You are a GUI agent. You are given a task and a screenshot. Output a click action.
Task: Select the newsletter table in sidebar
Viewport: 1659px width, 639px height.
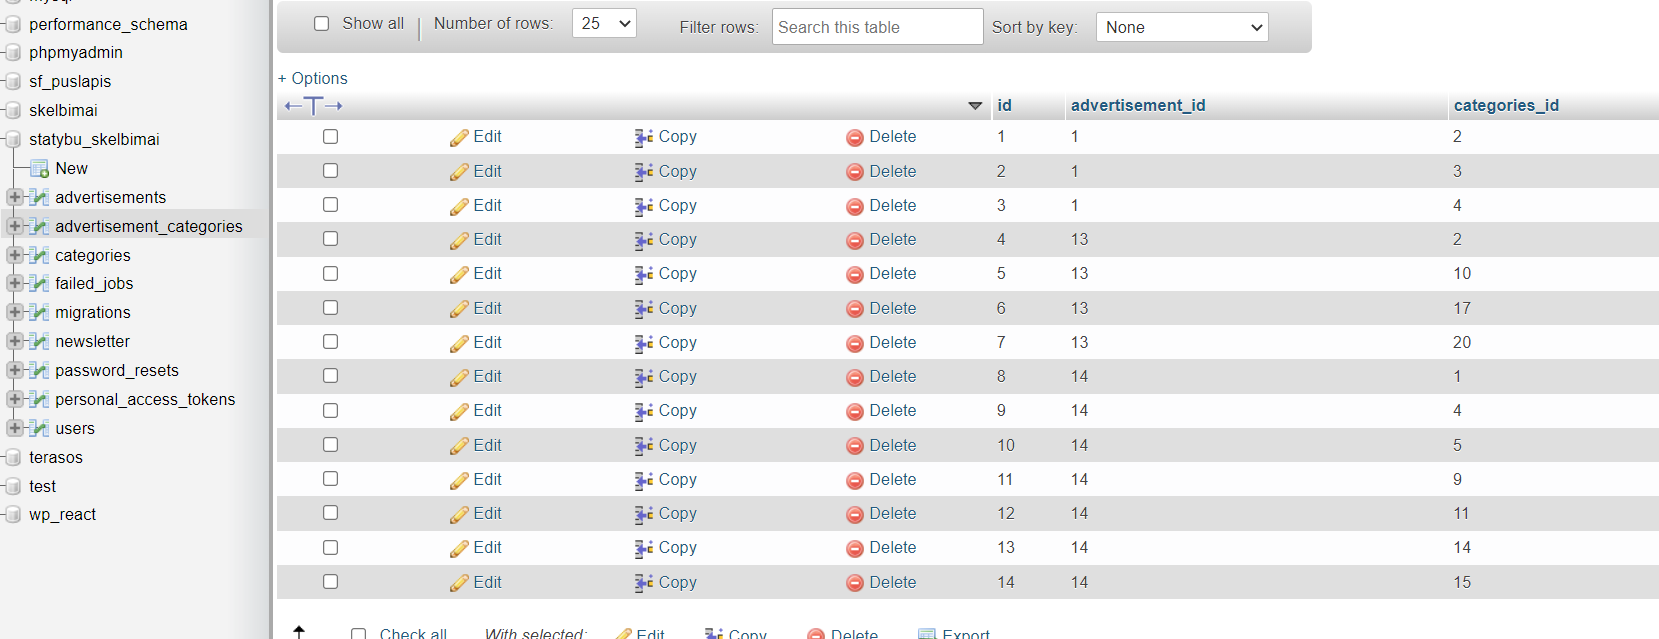[92, 341]
